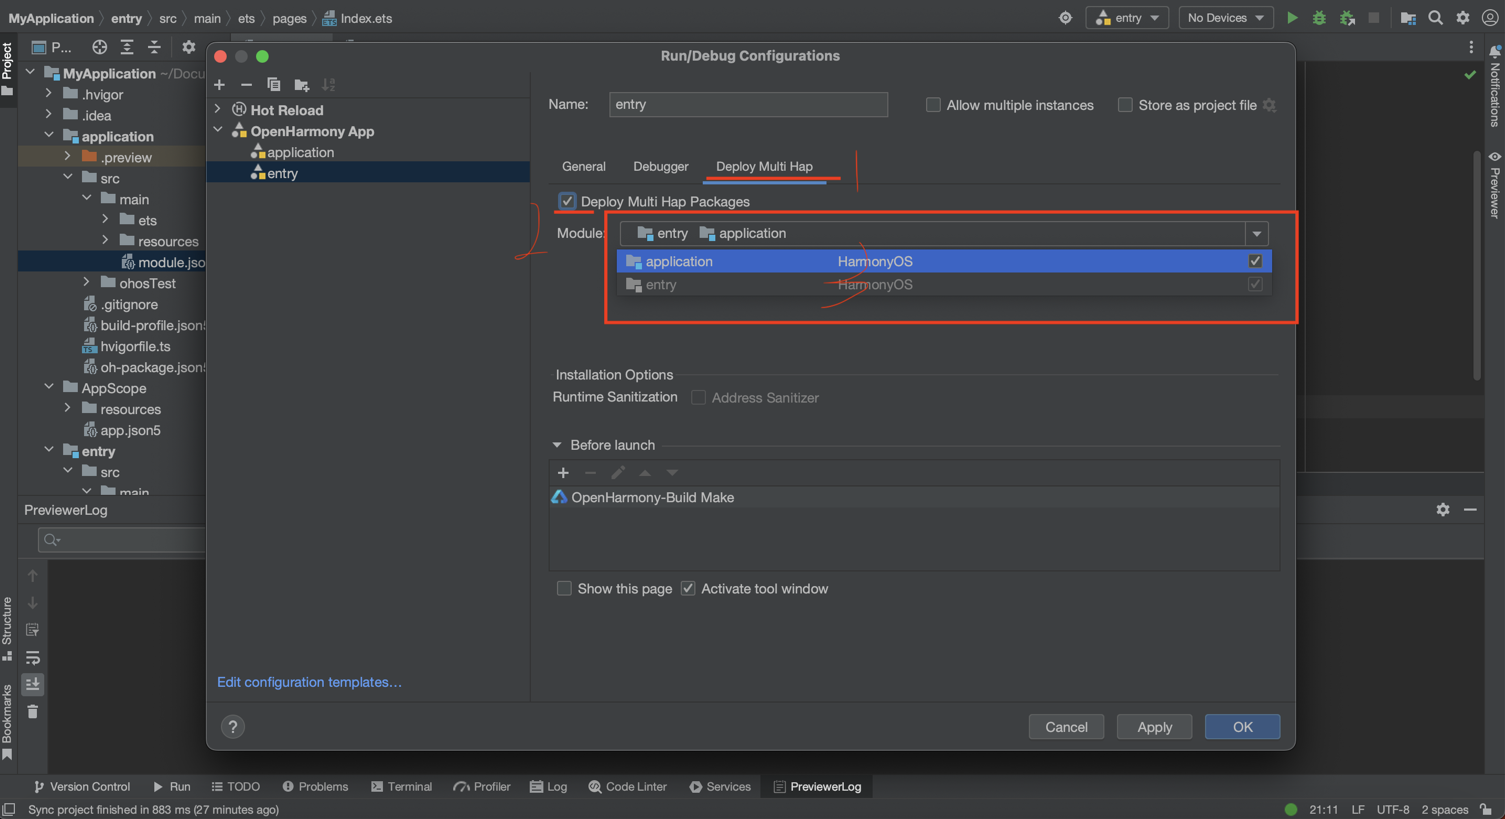Viewport: 1505px width, 819px height.
Task: Click the PreviewerLog search field
Action: point(121,540)
